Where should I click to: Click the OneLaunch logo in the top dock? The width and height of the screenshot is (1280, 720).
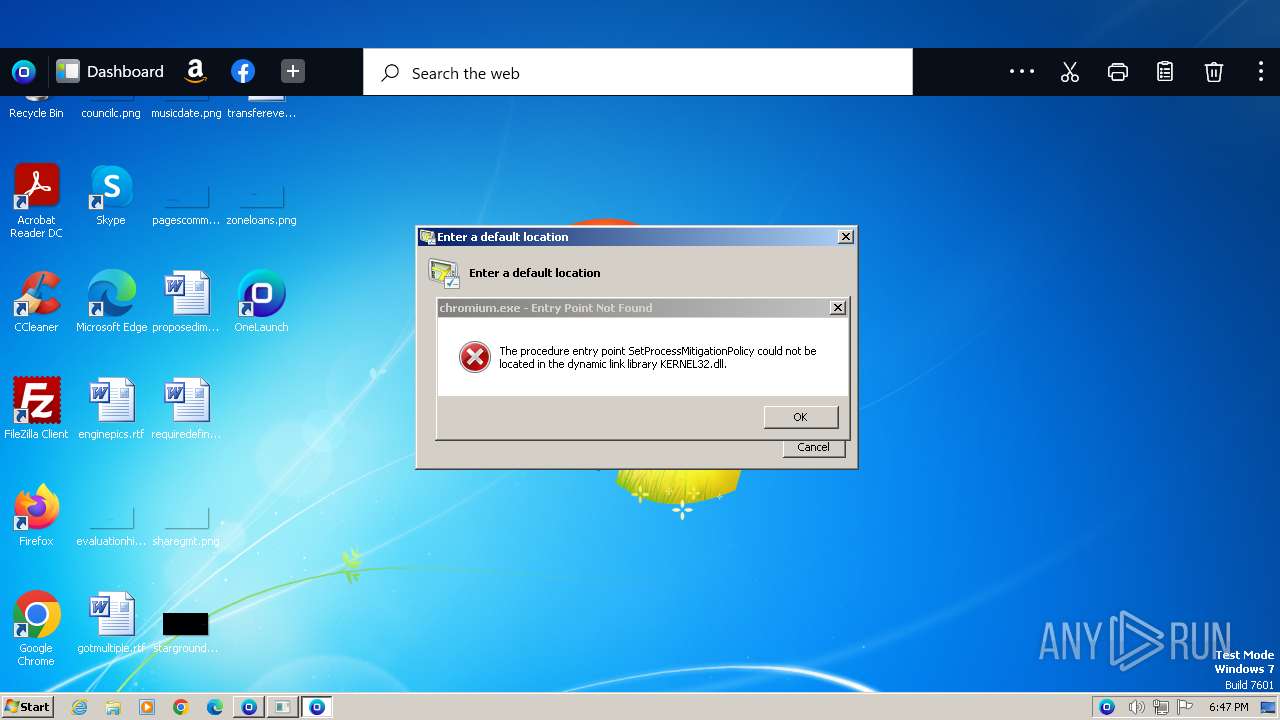point(23,72)
